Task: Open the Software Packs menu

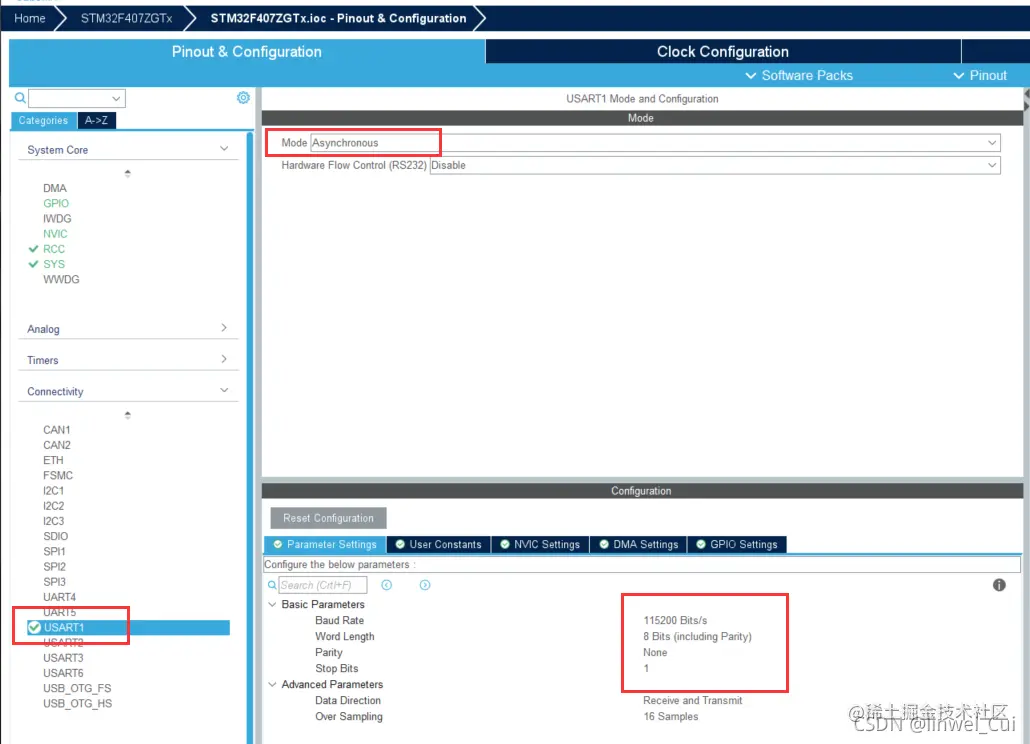Action: [x=799, y=76]
